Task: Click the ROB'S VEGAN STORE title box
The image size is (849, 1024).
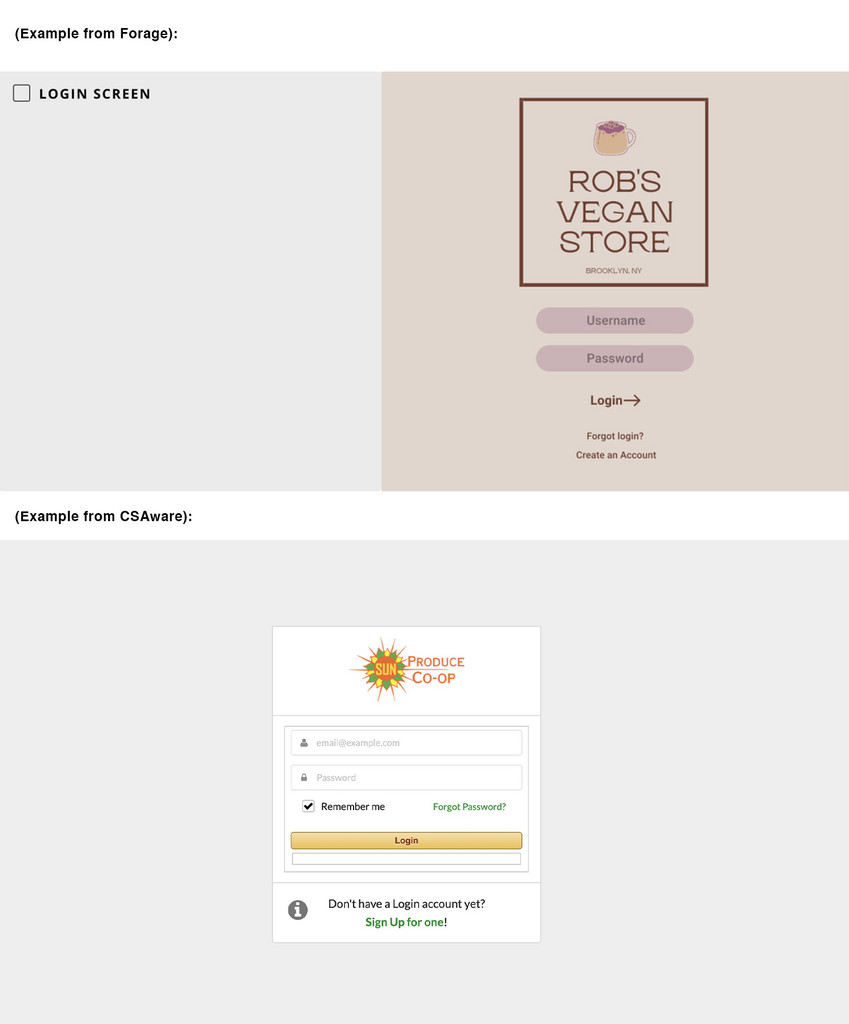Action: 614,192
